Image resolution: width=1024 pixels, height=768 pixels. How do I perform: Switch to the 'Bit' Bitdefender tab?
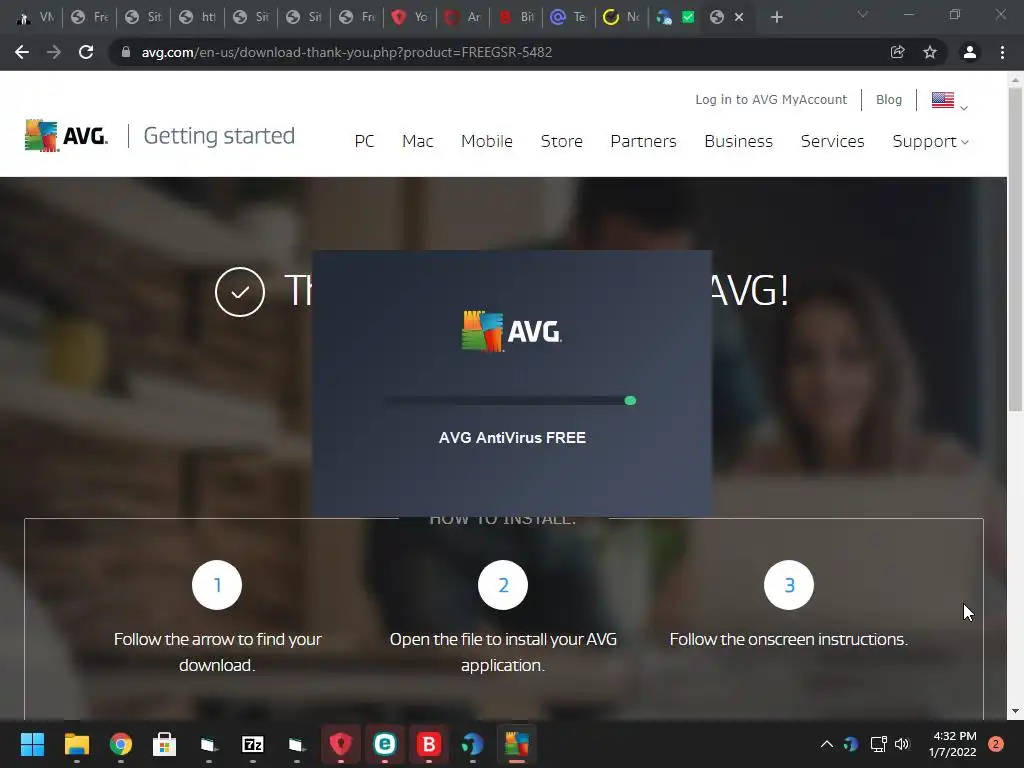[x=517, y=18]
